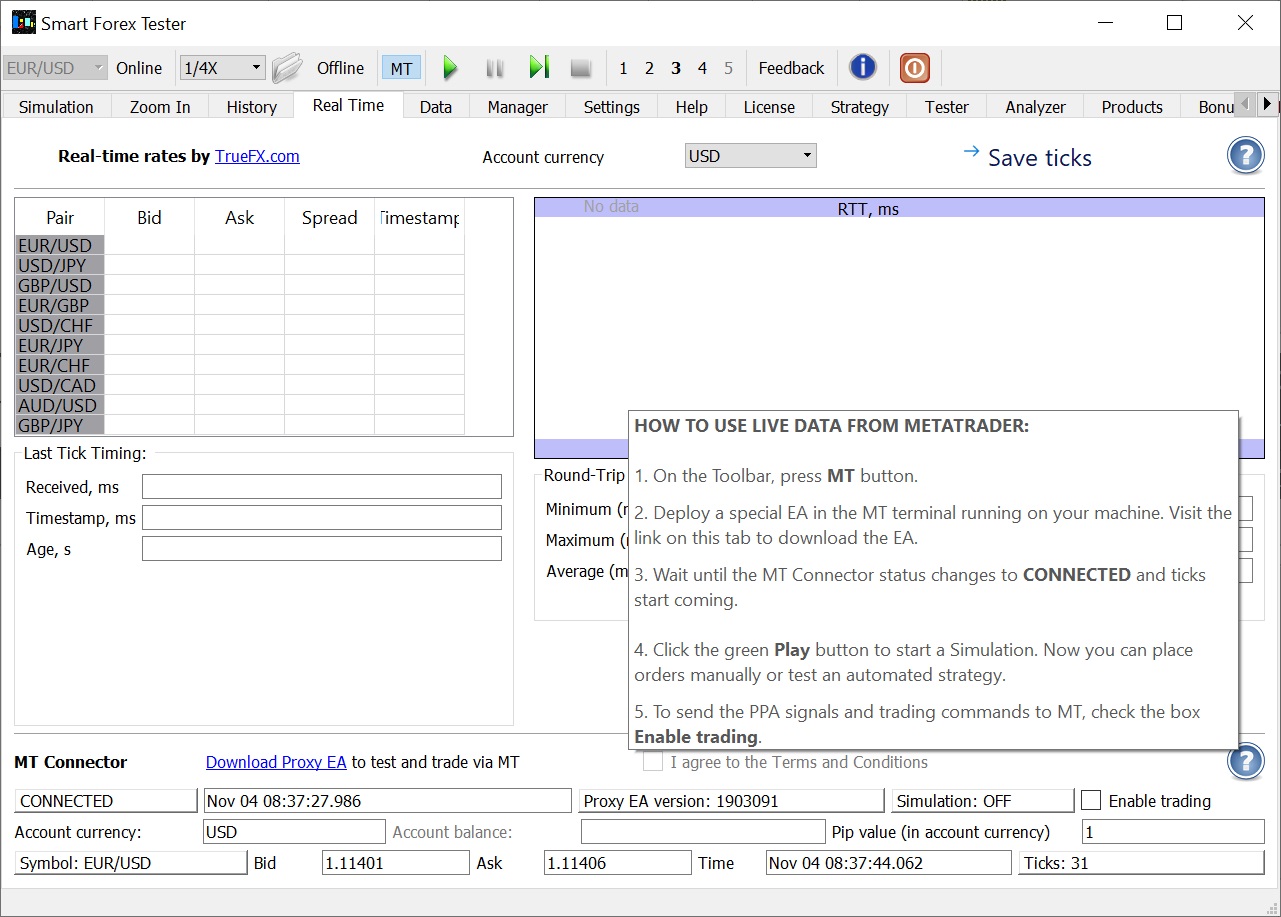
Task: Switch to the Zoom In tab
Action: coord(160,107)
